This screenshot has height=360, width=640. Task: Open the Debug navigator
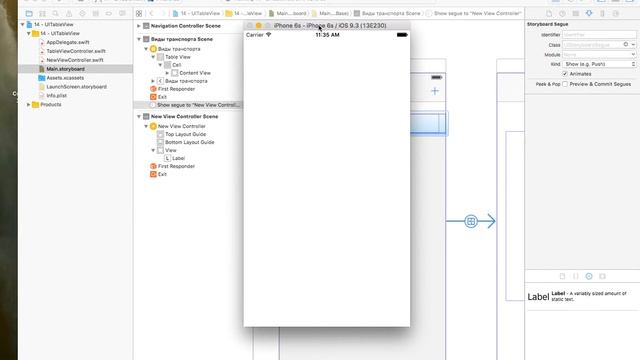tap(96, 13)
